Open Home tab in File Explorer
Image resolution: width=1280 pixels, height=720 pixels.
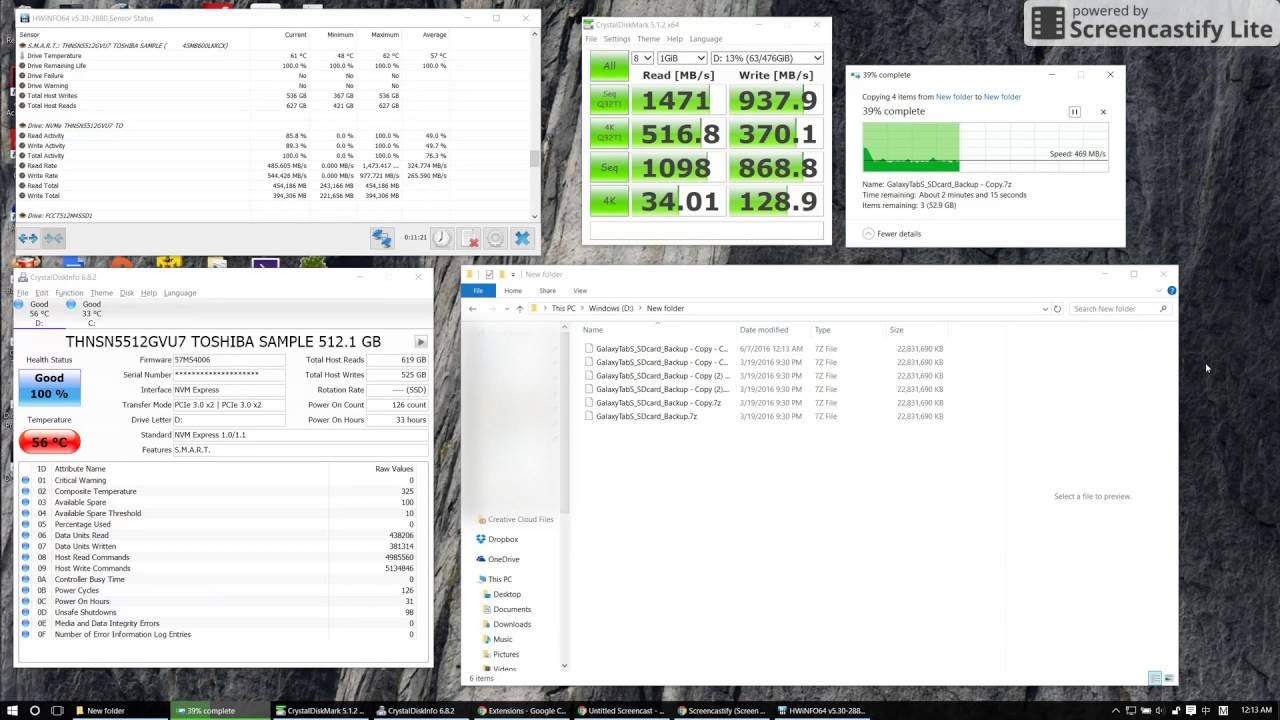(x=513, y=291)
